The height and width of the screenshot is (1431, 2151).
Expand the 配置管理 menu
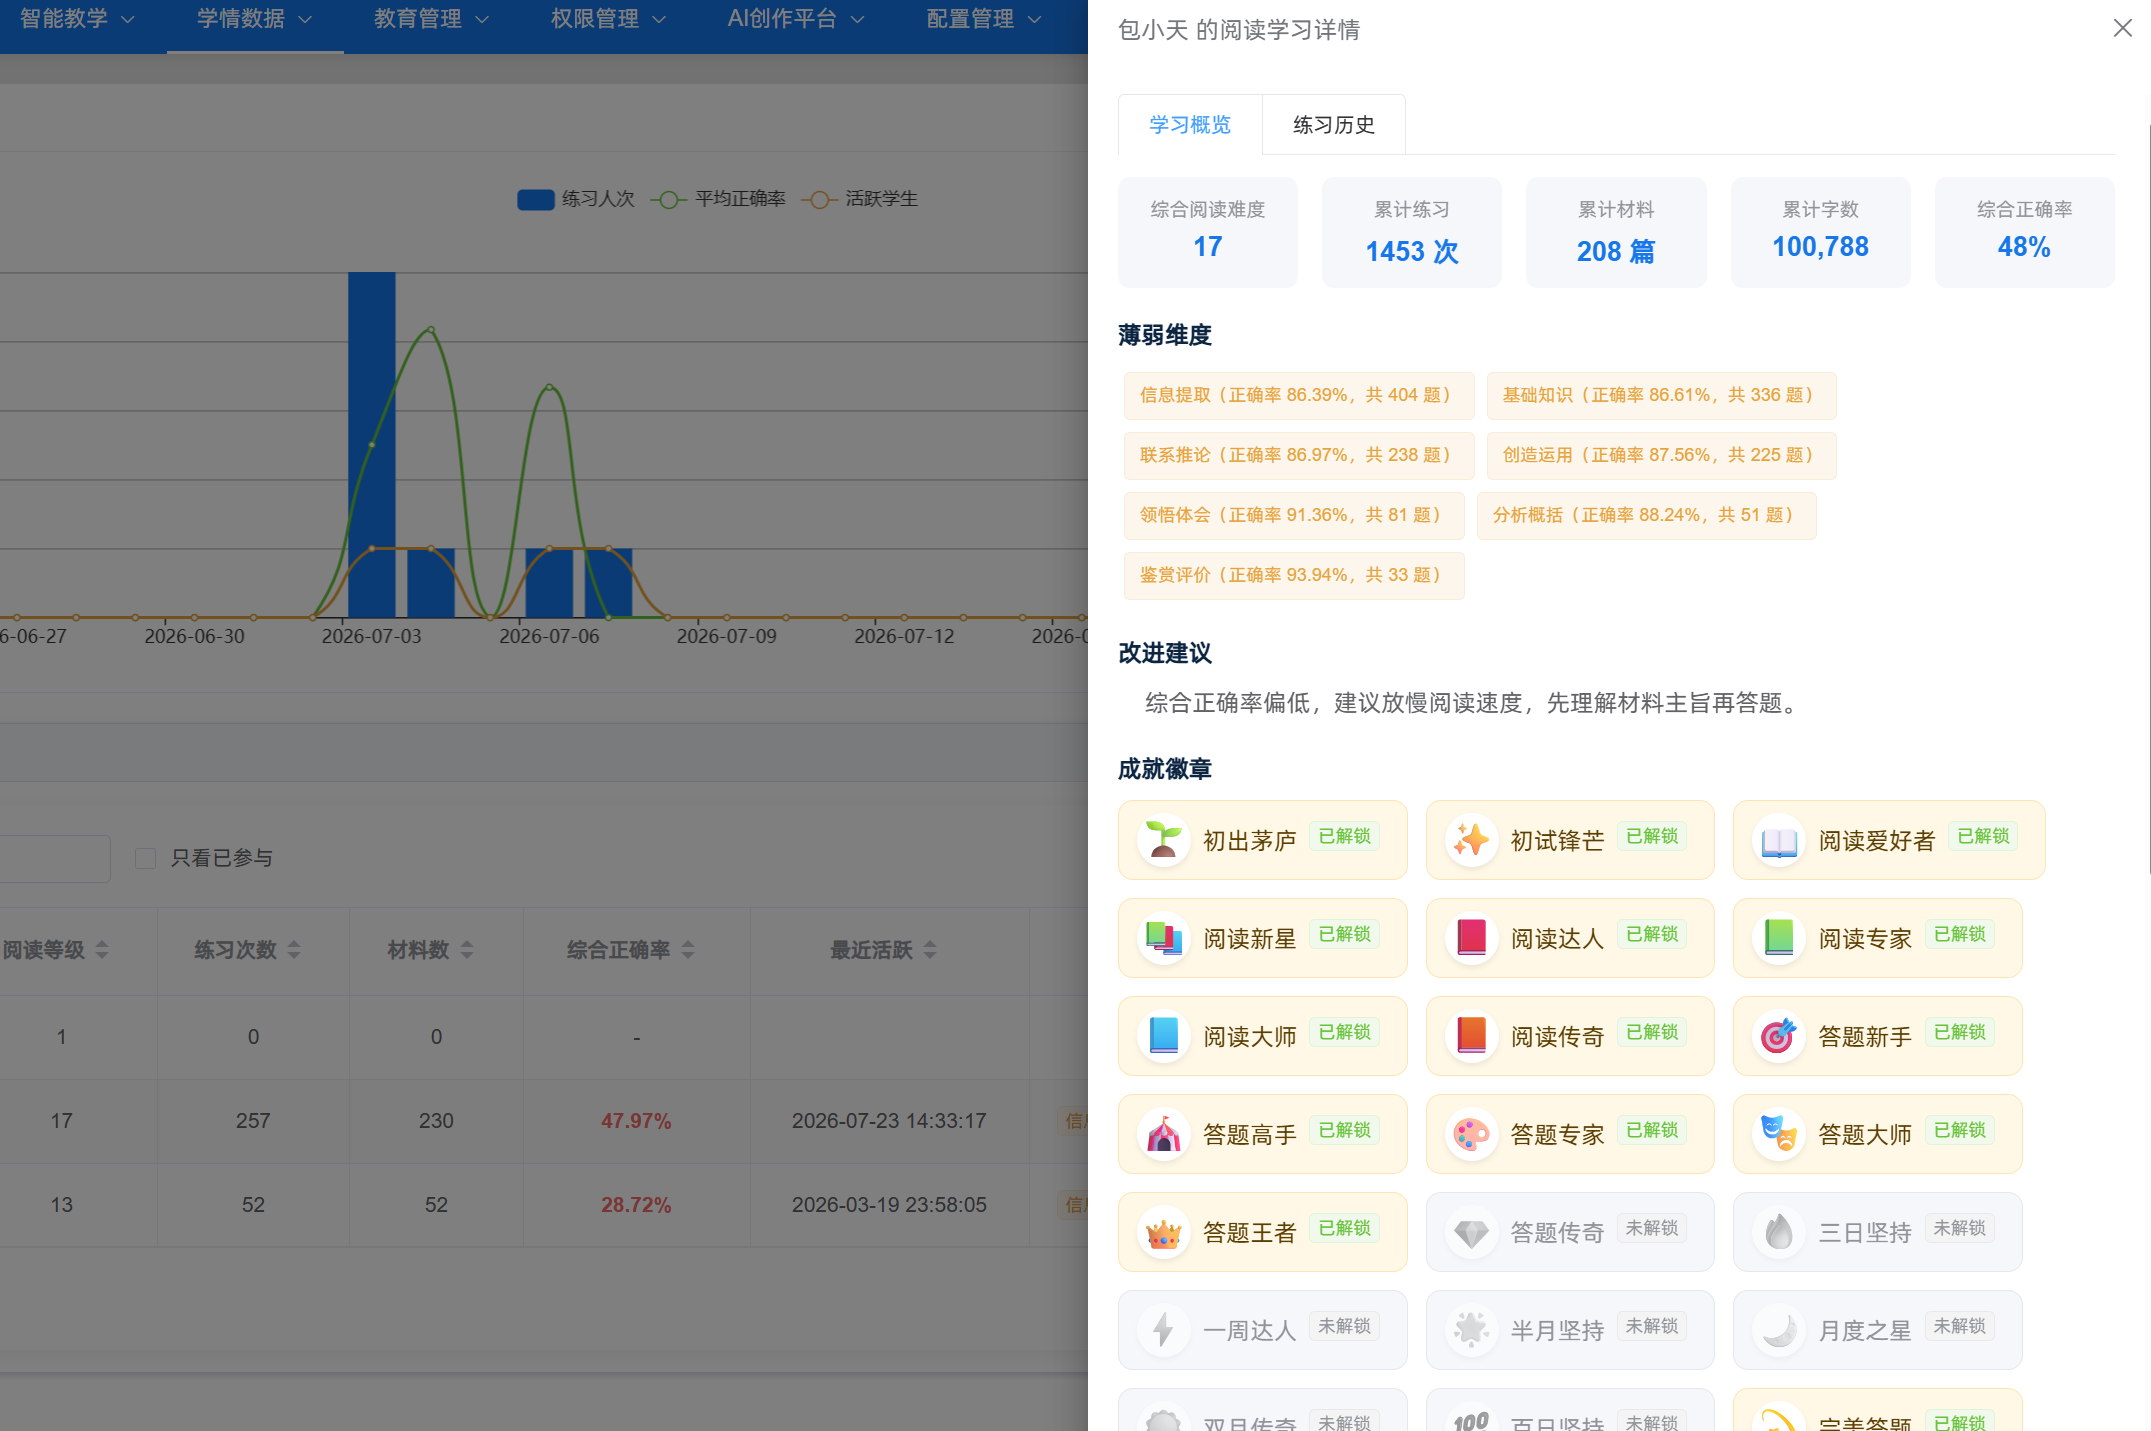tap(985, 19)
